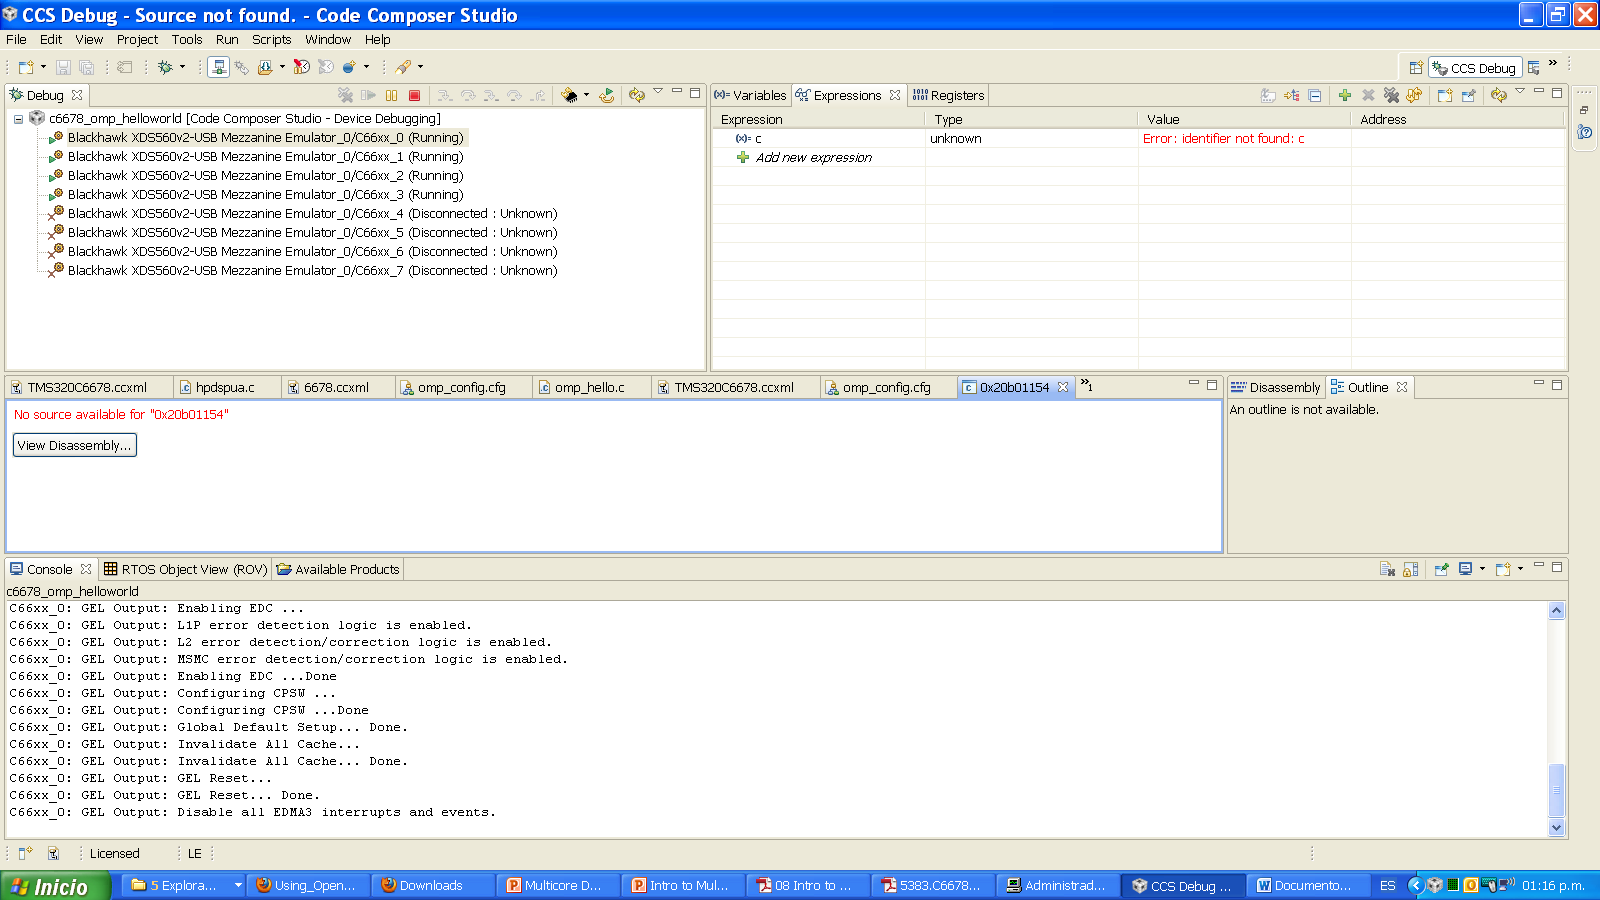Click the Restart icon in Debug toolbar
Viewport: 1600px width, 900px height.
pos(607,95)
